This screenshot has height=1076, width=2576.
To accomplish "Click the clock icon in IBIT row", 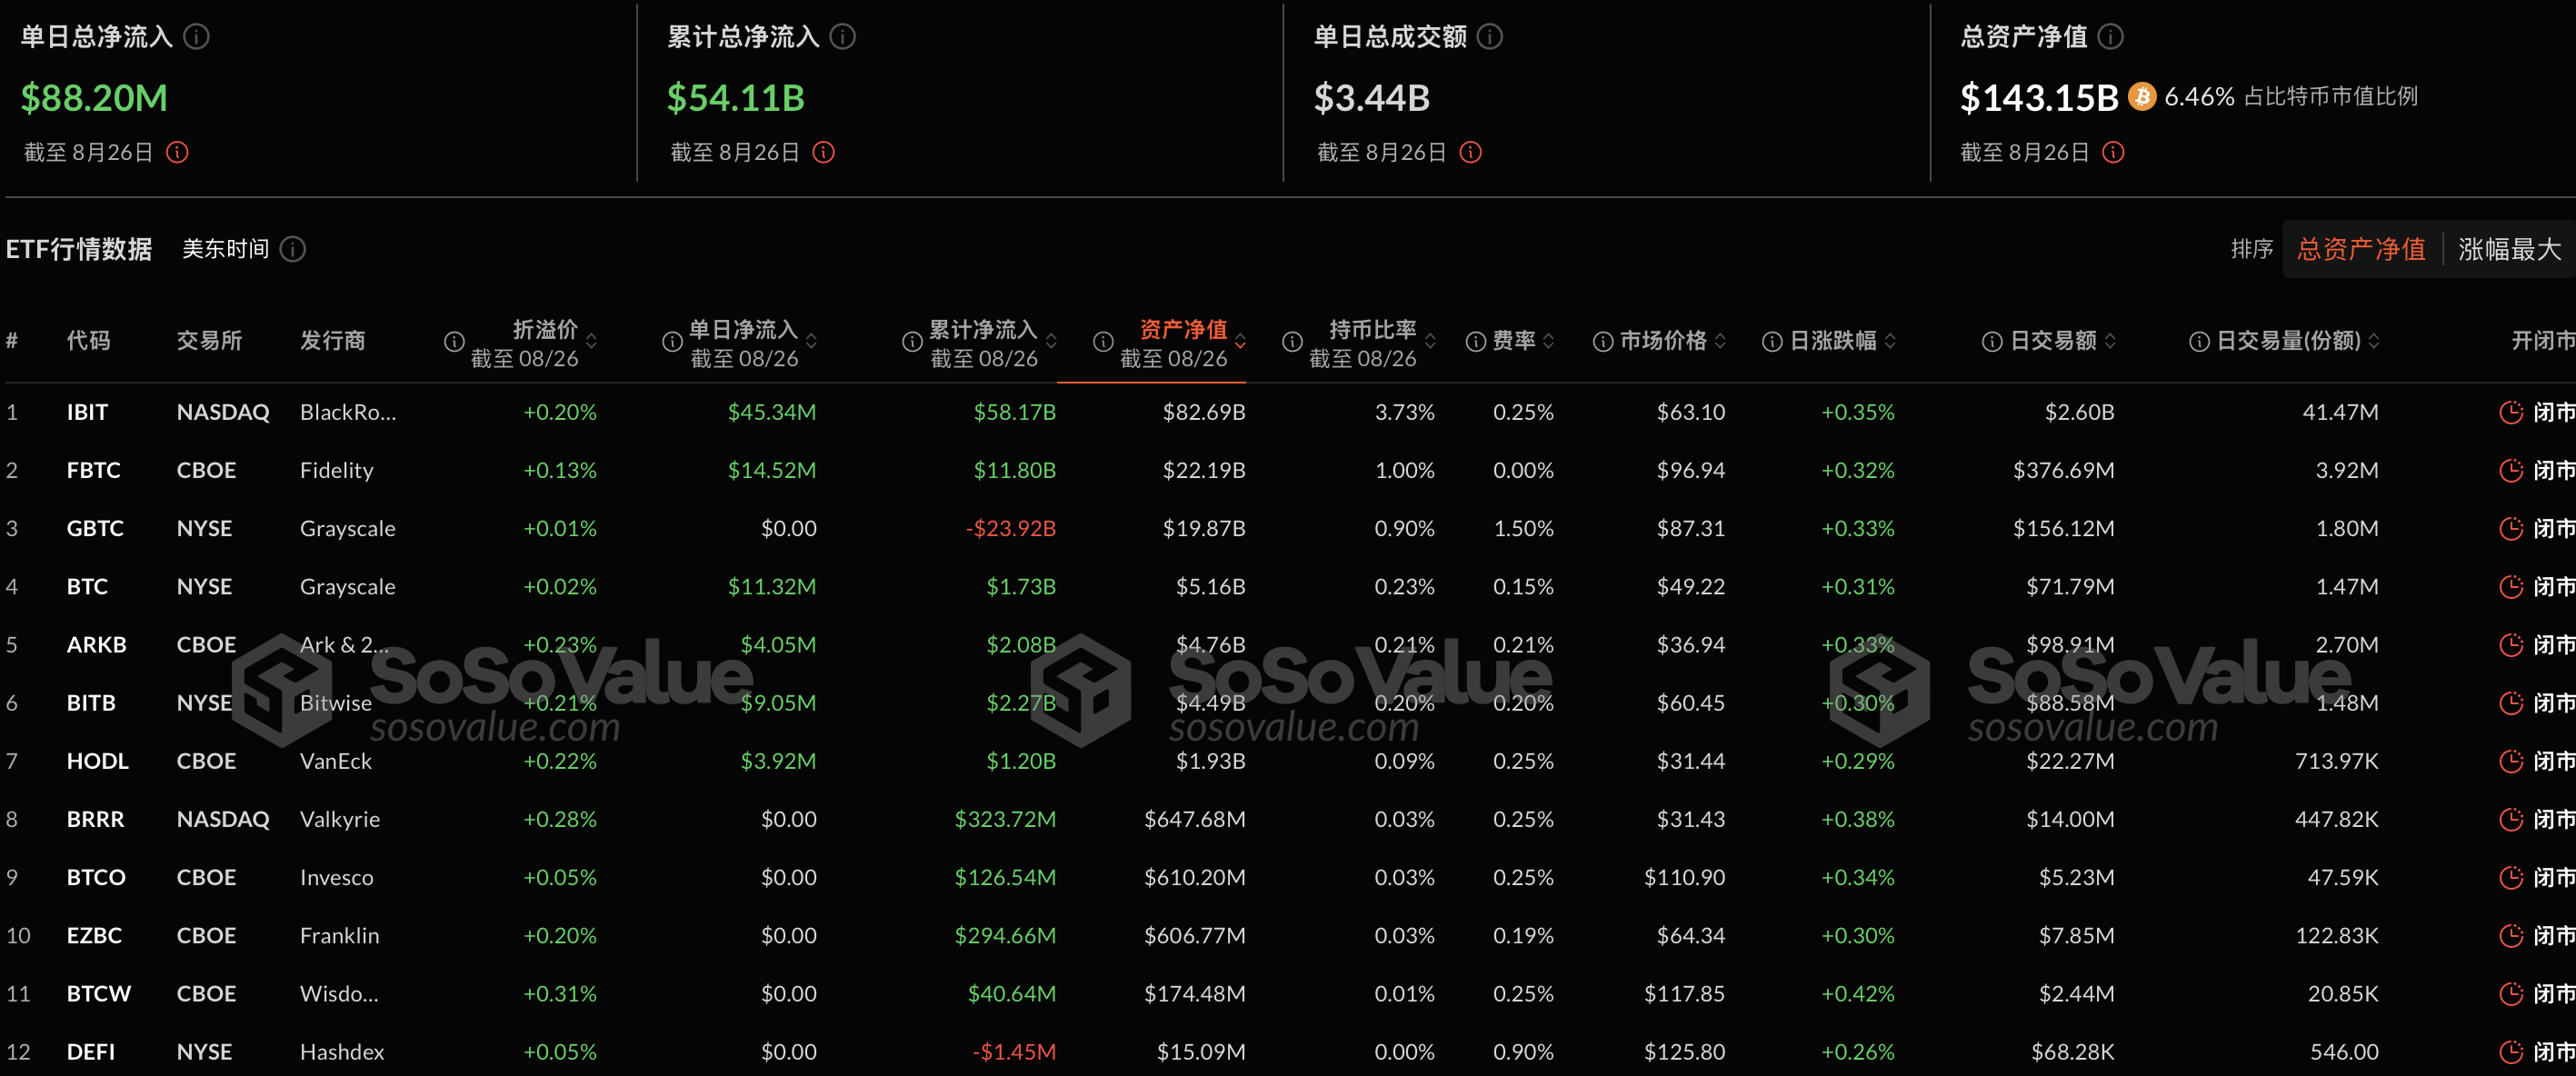I will [2511, 412].
